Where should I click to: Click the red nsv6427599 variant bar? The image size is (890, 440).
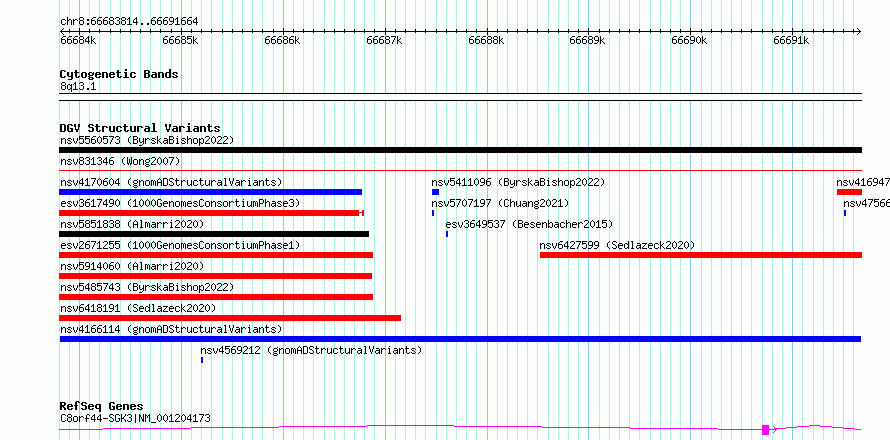(701, 255)
